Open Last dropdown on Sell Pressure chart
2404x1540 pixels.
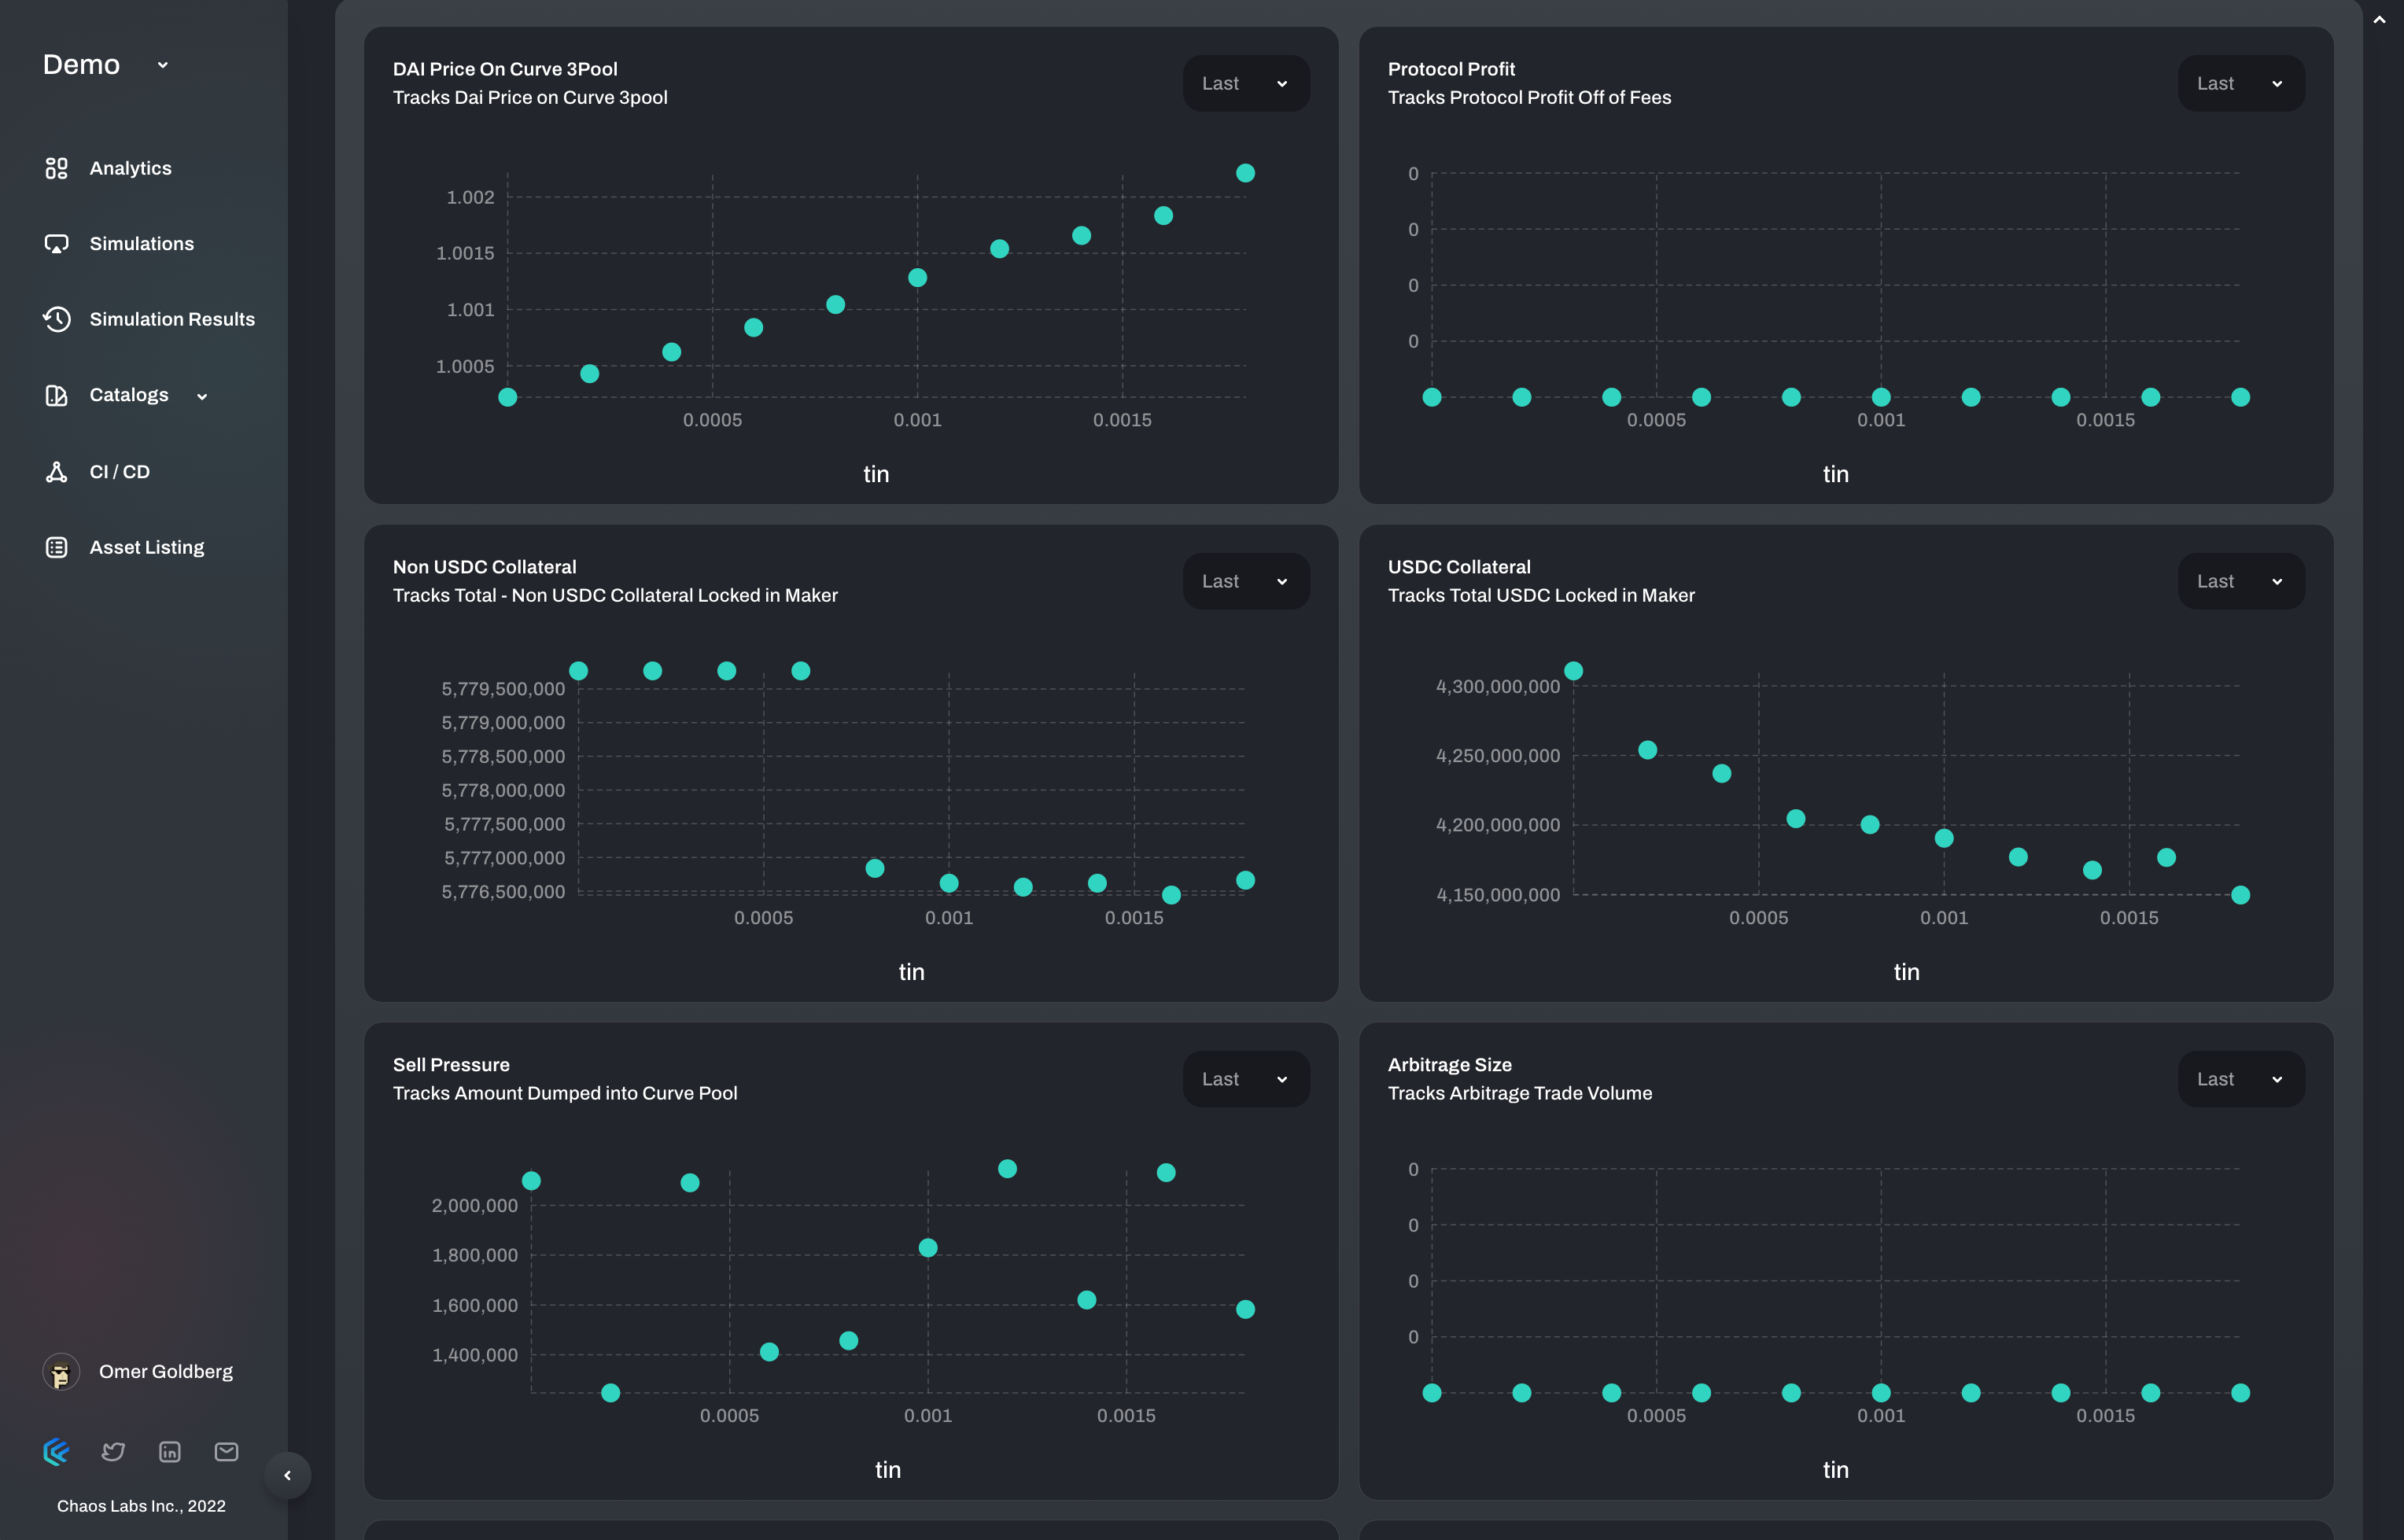[x=1245, y=1079]
